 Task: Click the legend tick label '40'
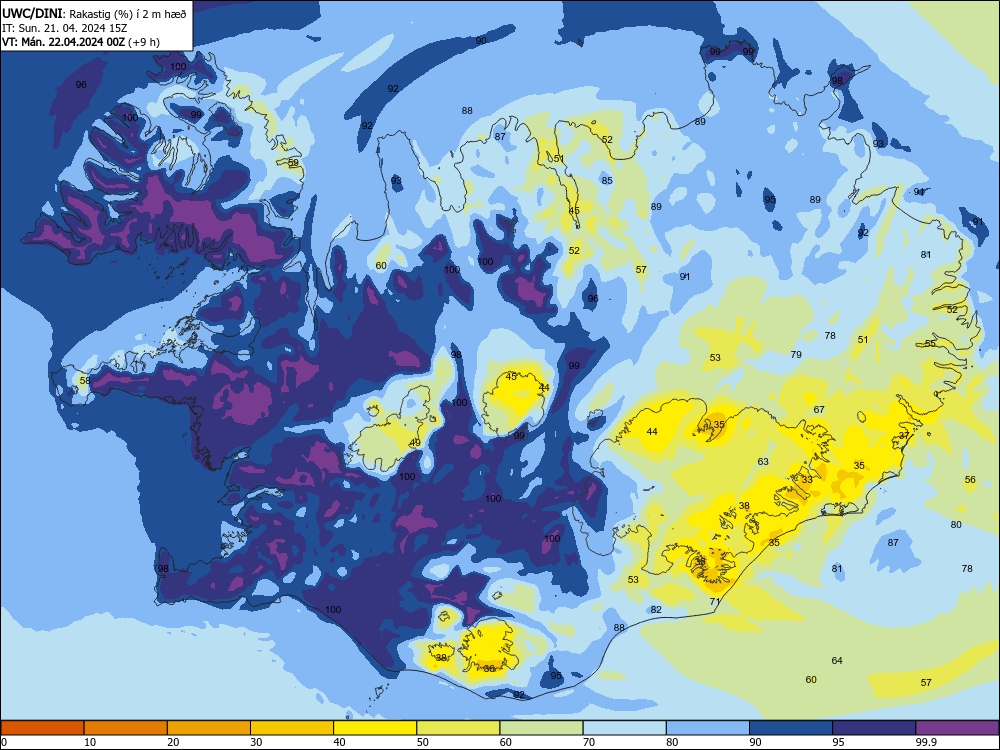click(x=340, y=742)
